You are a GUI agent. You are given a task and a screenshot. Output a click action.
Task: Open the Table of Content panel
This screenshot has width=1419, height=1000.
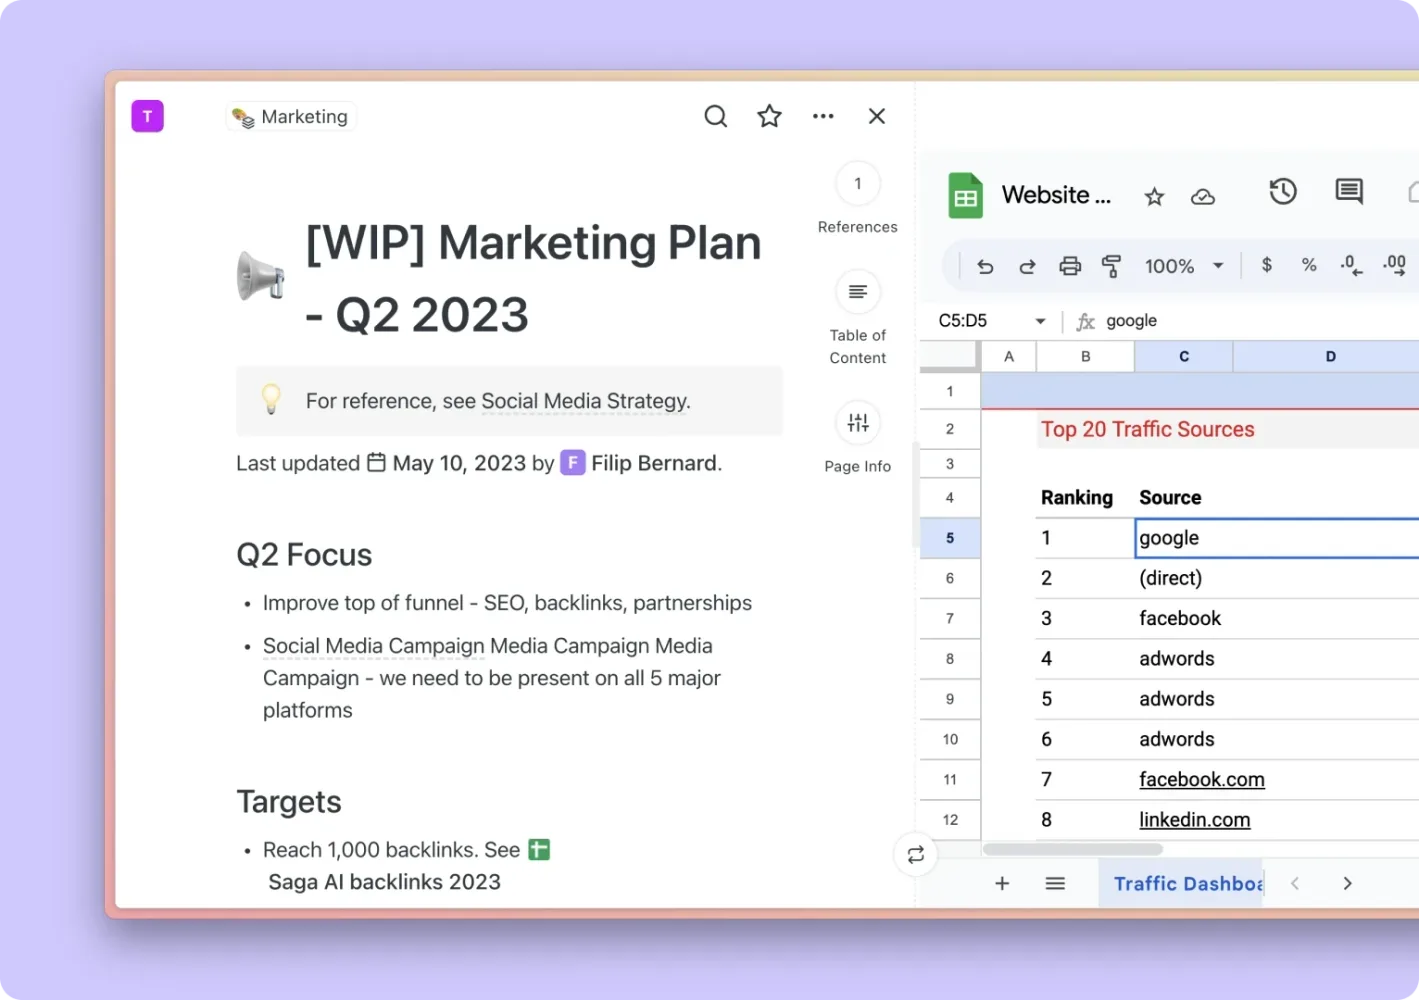tap(857, 292)
